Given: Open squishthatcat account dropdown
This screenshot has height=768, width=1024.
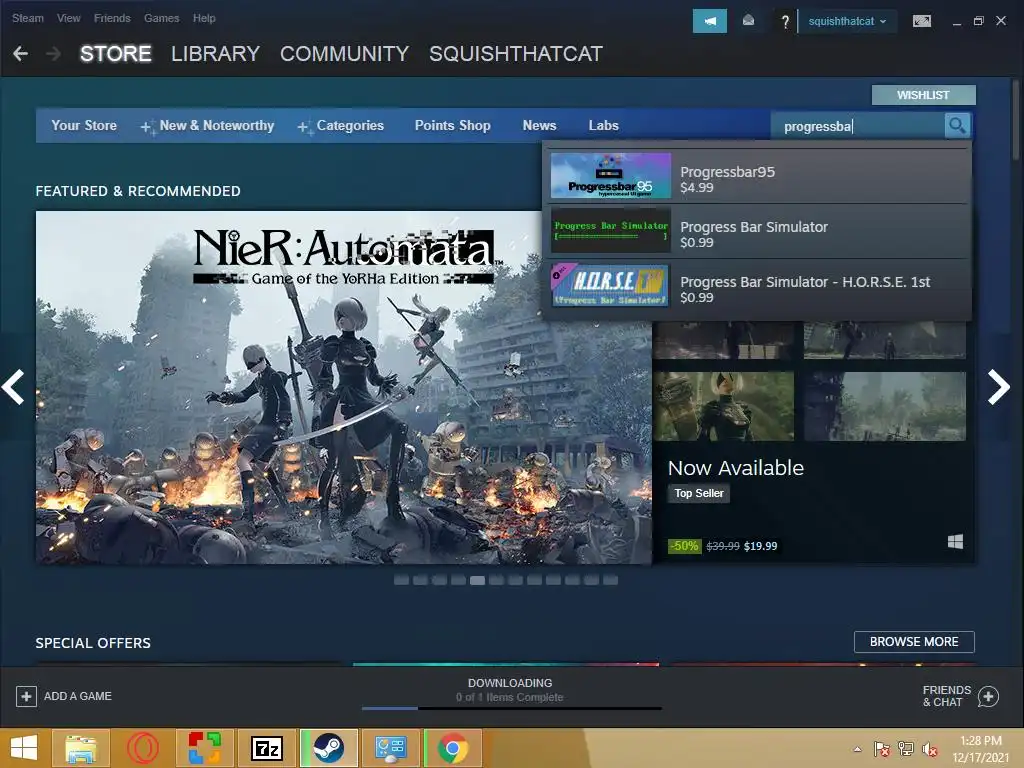Looking at the screenshot, I should (847, 21).
